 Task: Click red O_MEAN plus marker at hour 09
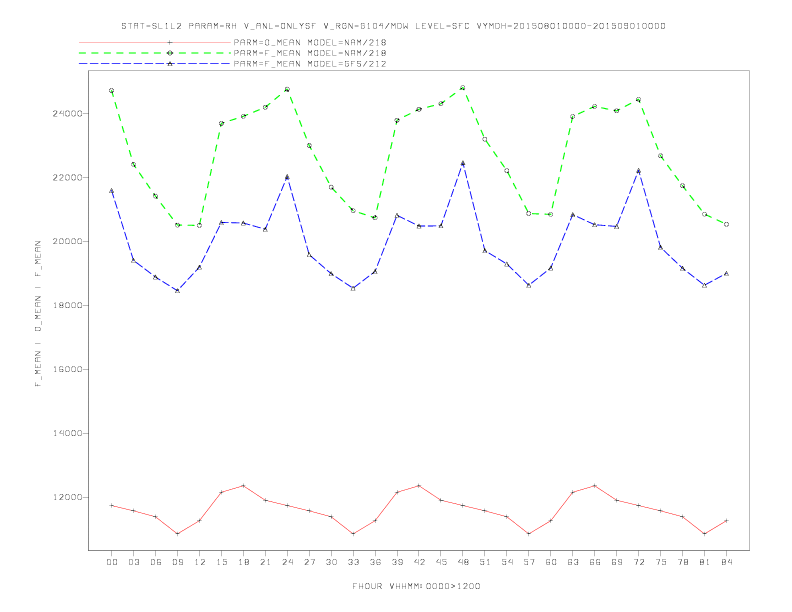pyautogui.click(x=177, y=534)
